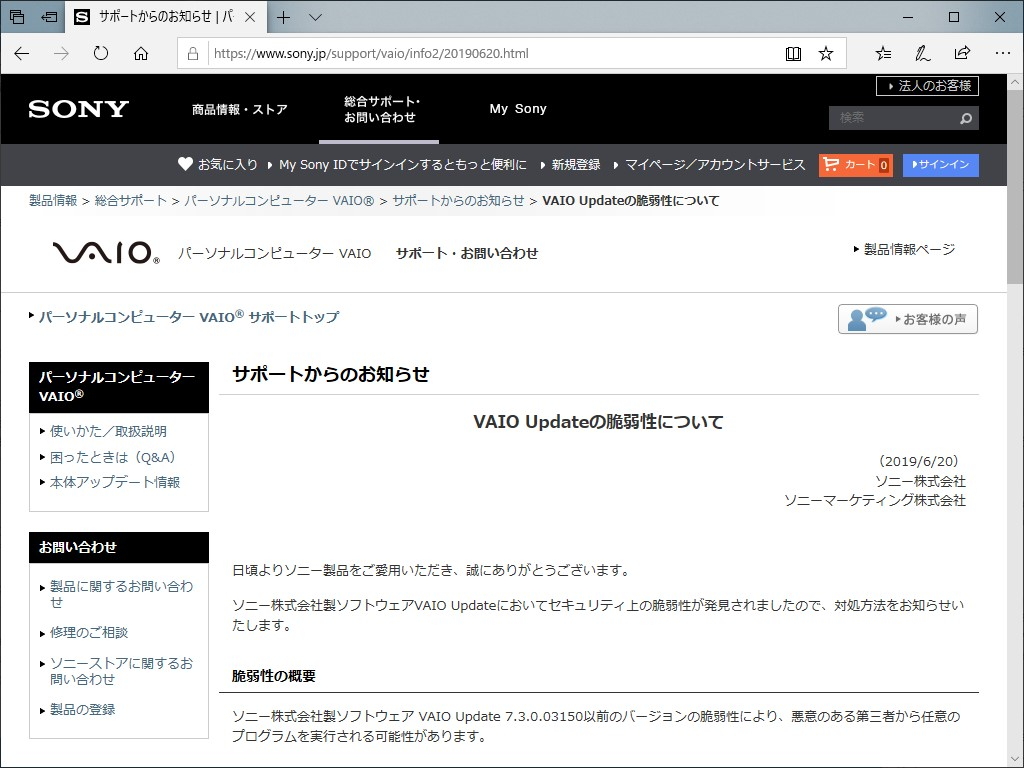This screenshot has width=1024, height=768.
Task: Select the My Sony menu item
Action: [x=518, y=108]
